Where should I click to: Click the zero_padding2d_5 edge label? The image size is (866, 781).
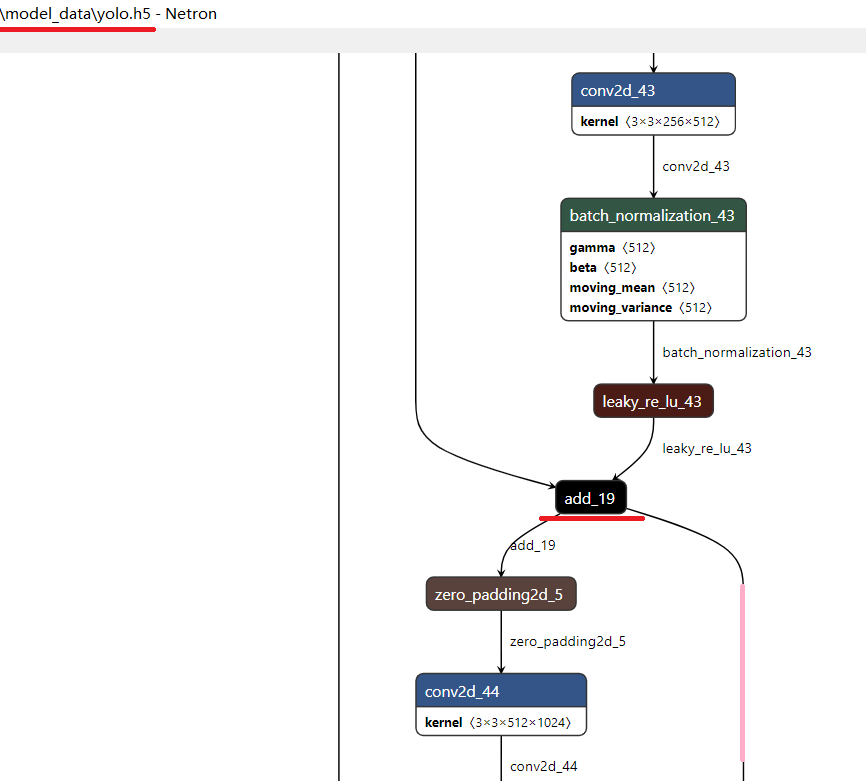tap(567, 641)
